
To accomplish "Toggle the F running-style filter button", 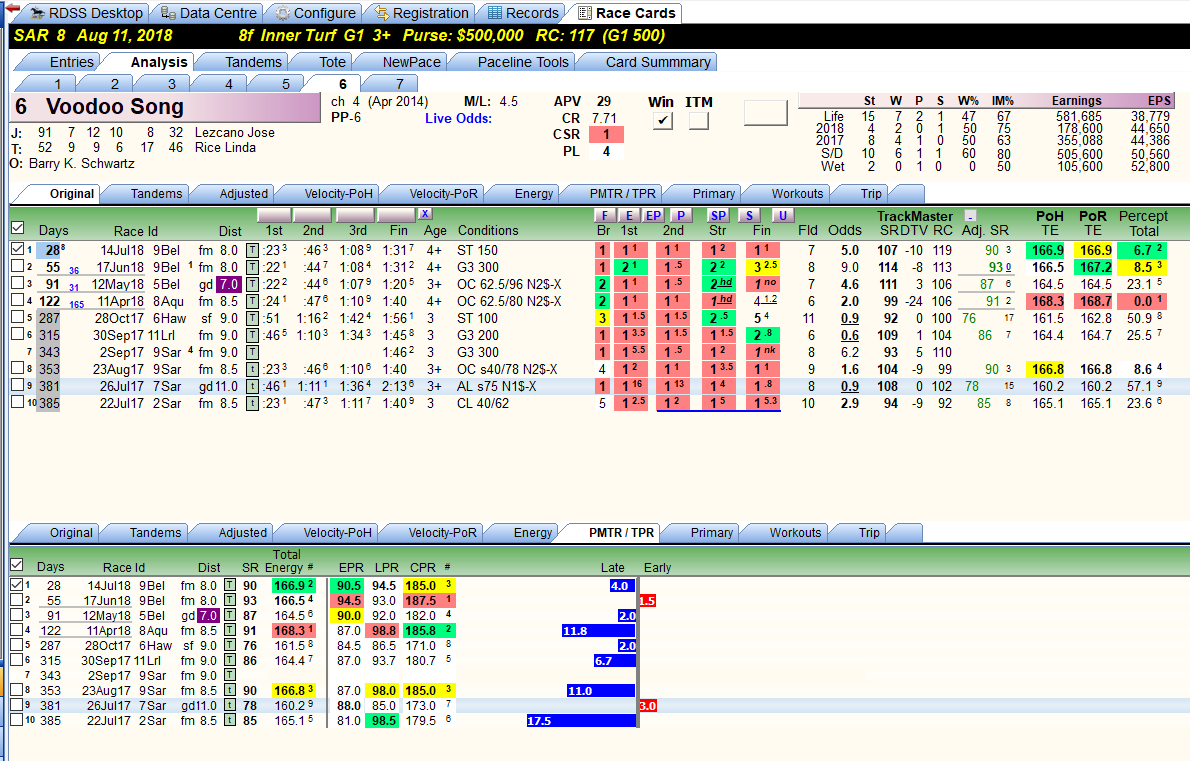I will pos(604,215).
